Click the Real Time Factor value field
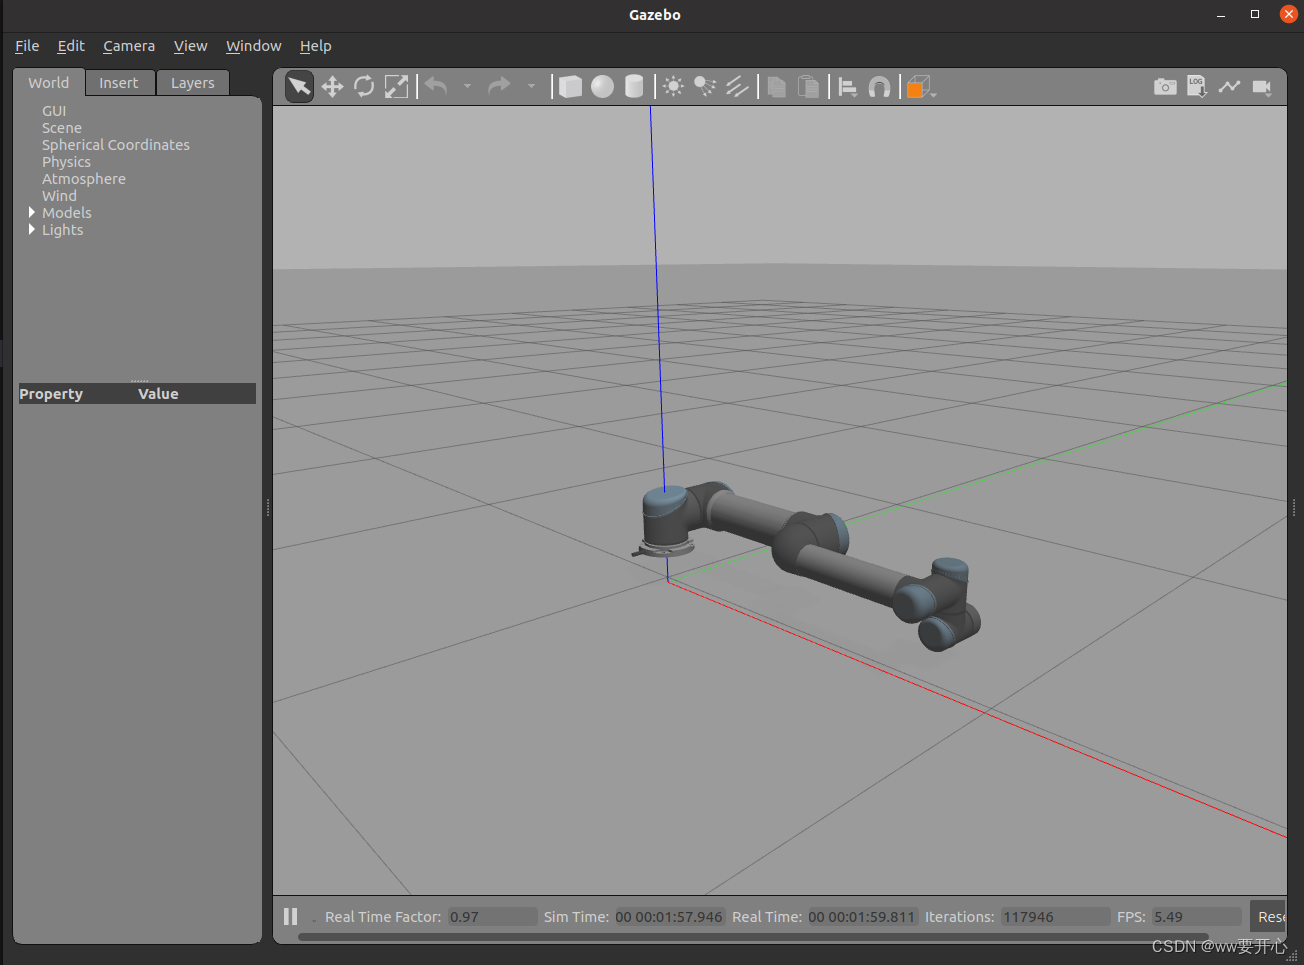The width and height of the screenshot is (1304, 965). click(493, 917)
